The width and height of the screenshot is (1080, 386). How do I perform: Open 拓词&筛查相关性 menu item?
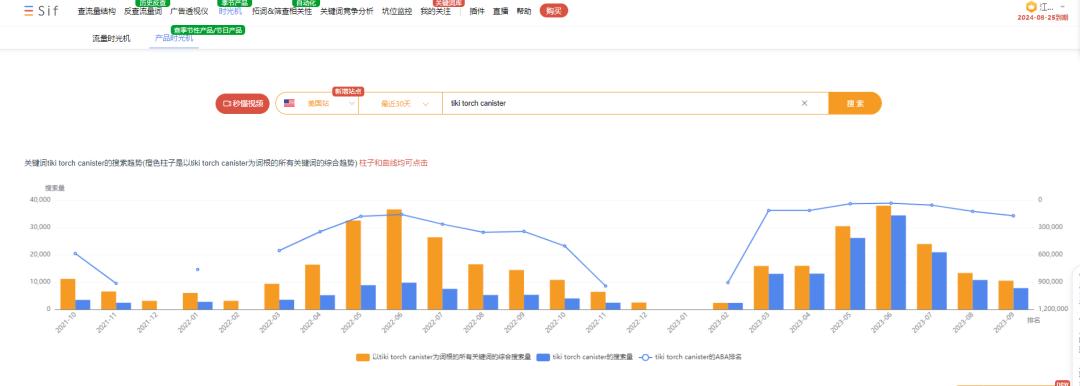282,12
